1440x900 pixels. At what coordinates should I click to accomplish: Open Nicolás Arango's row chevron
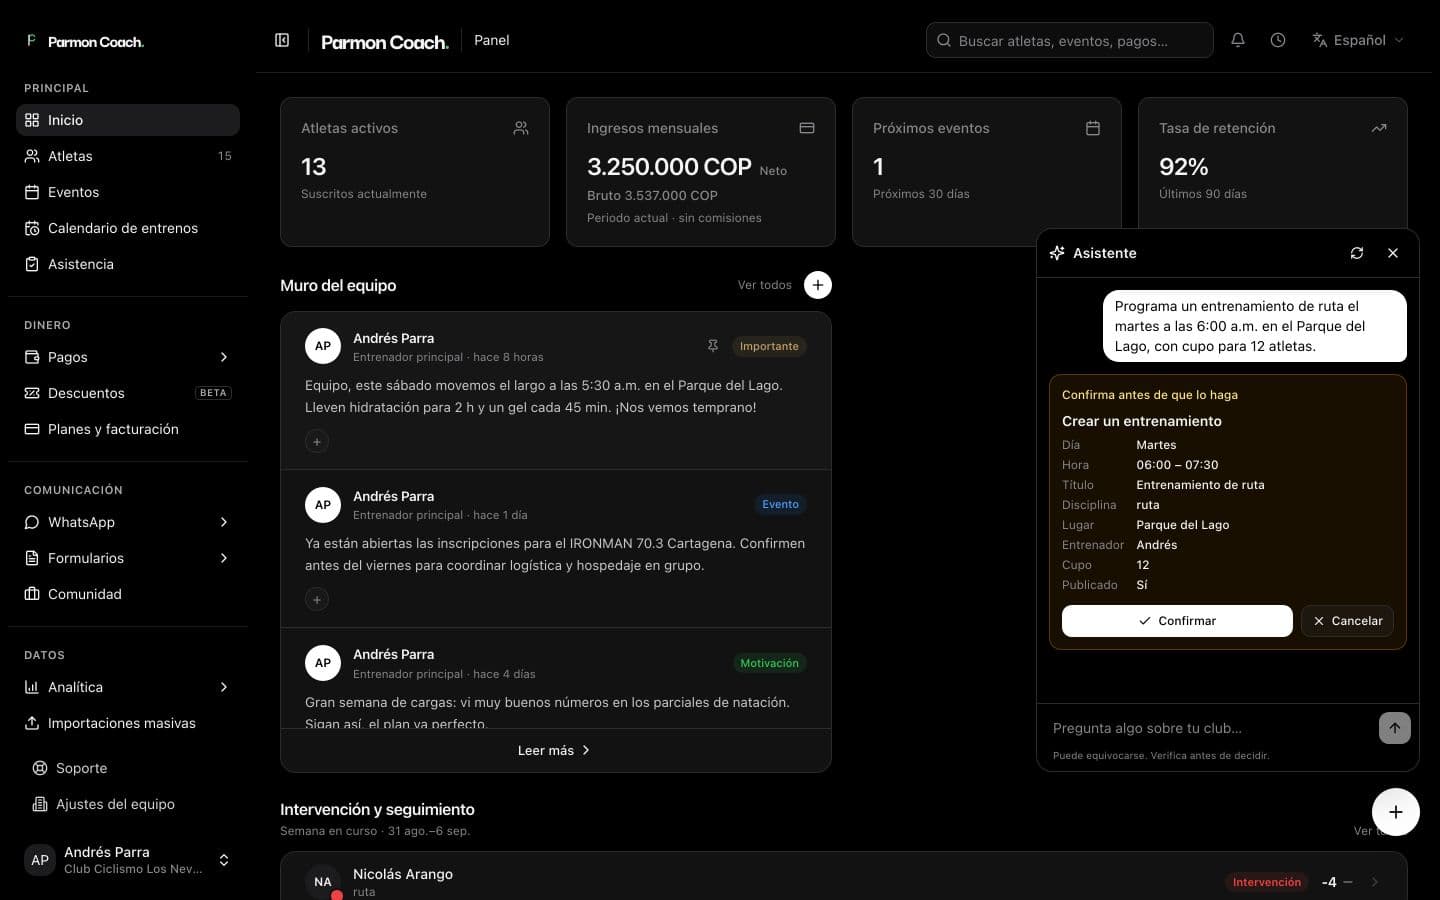[1375, 882]
